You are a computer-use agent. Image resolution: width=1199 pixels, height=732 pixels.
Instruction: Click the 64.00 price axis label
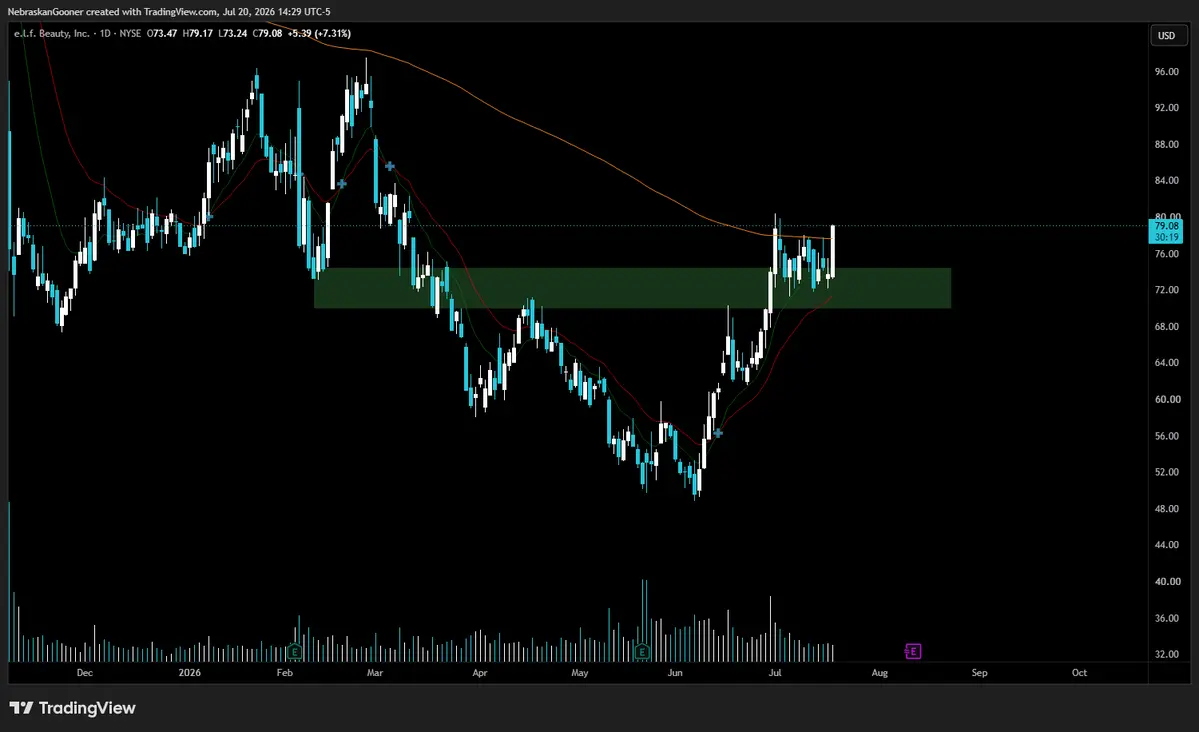[x=1167, y=363]
